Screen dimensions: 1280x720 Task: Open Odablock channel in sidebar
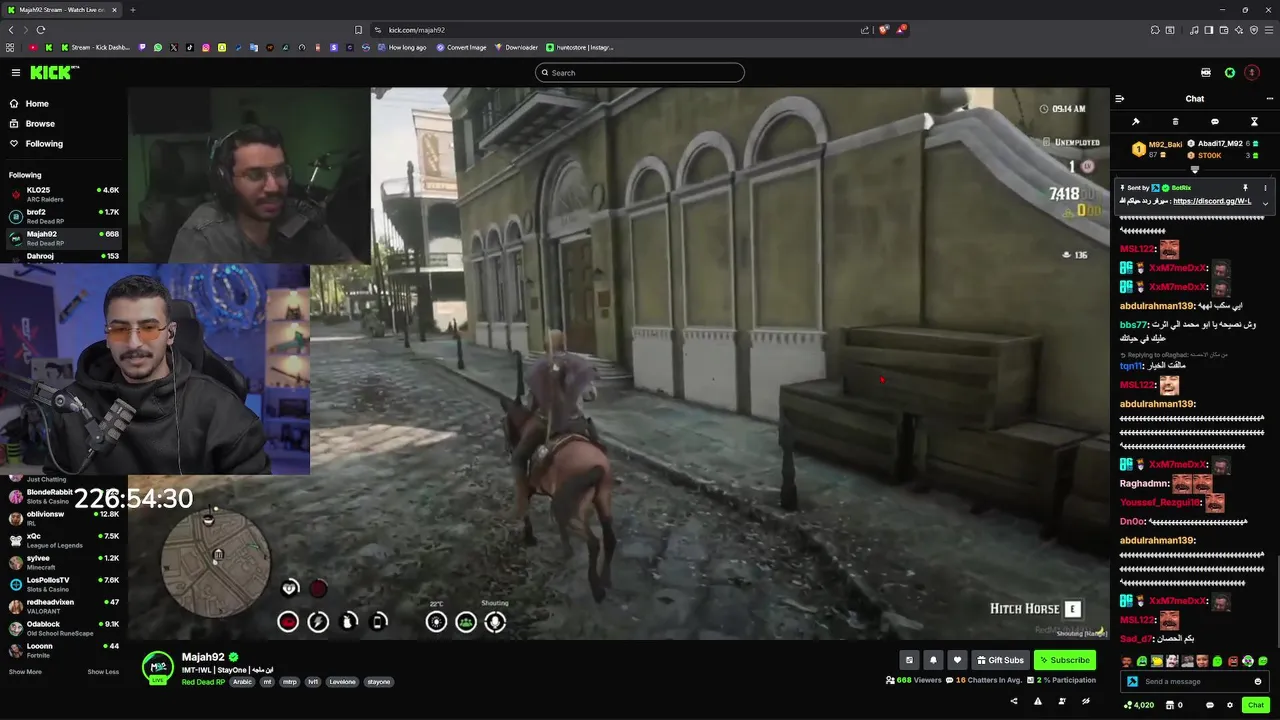[62, 628]
